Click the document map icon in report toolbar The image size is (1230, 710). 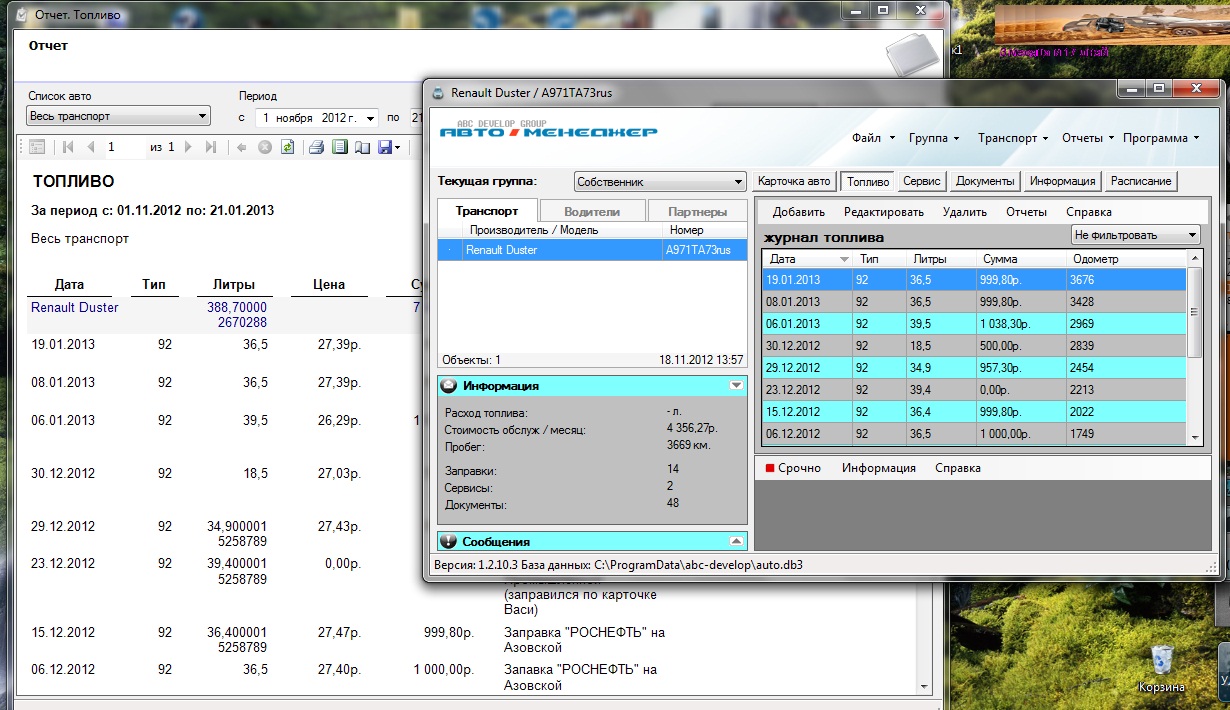click(37, 147)
